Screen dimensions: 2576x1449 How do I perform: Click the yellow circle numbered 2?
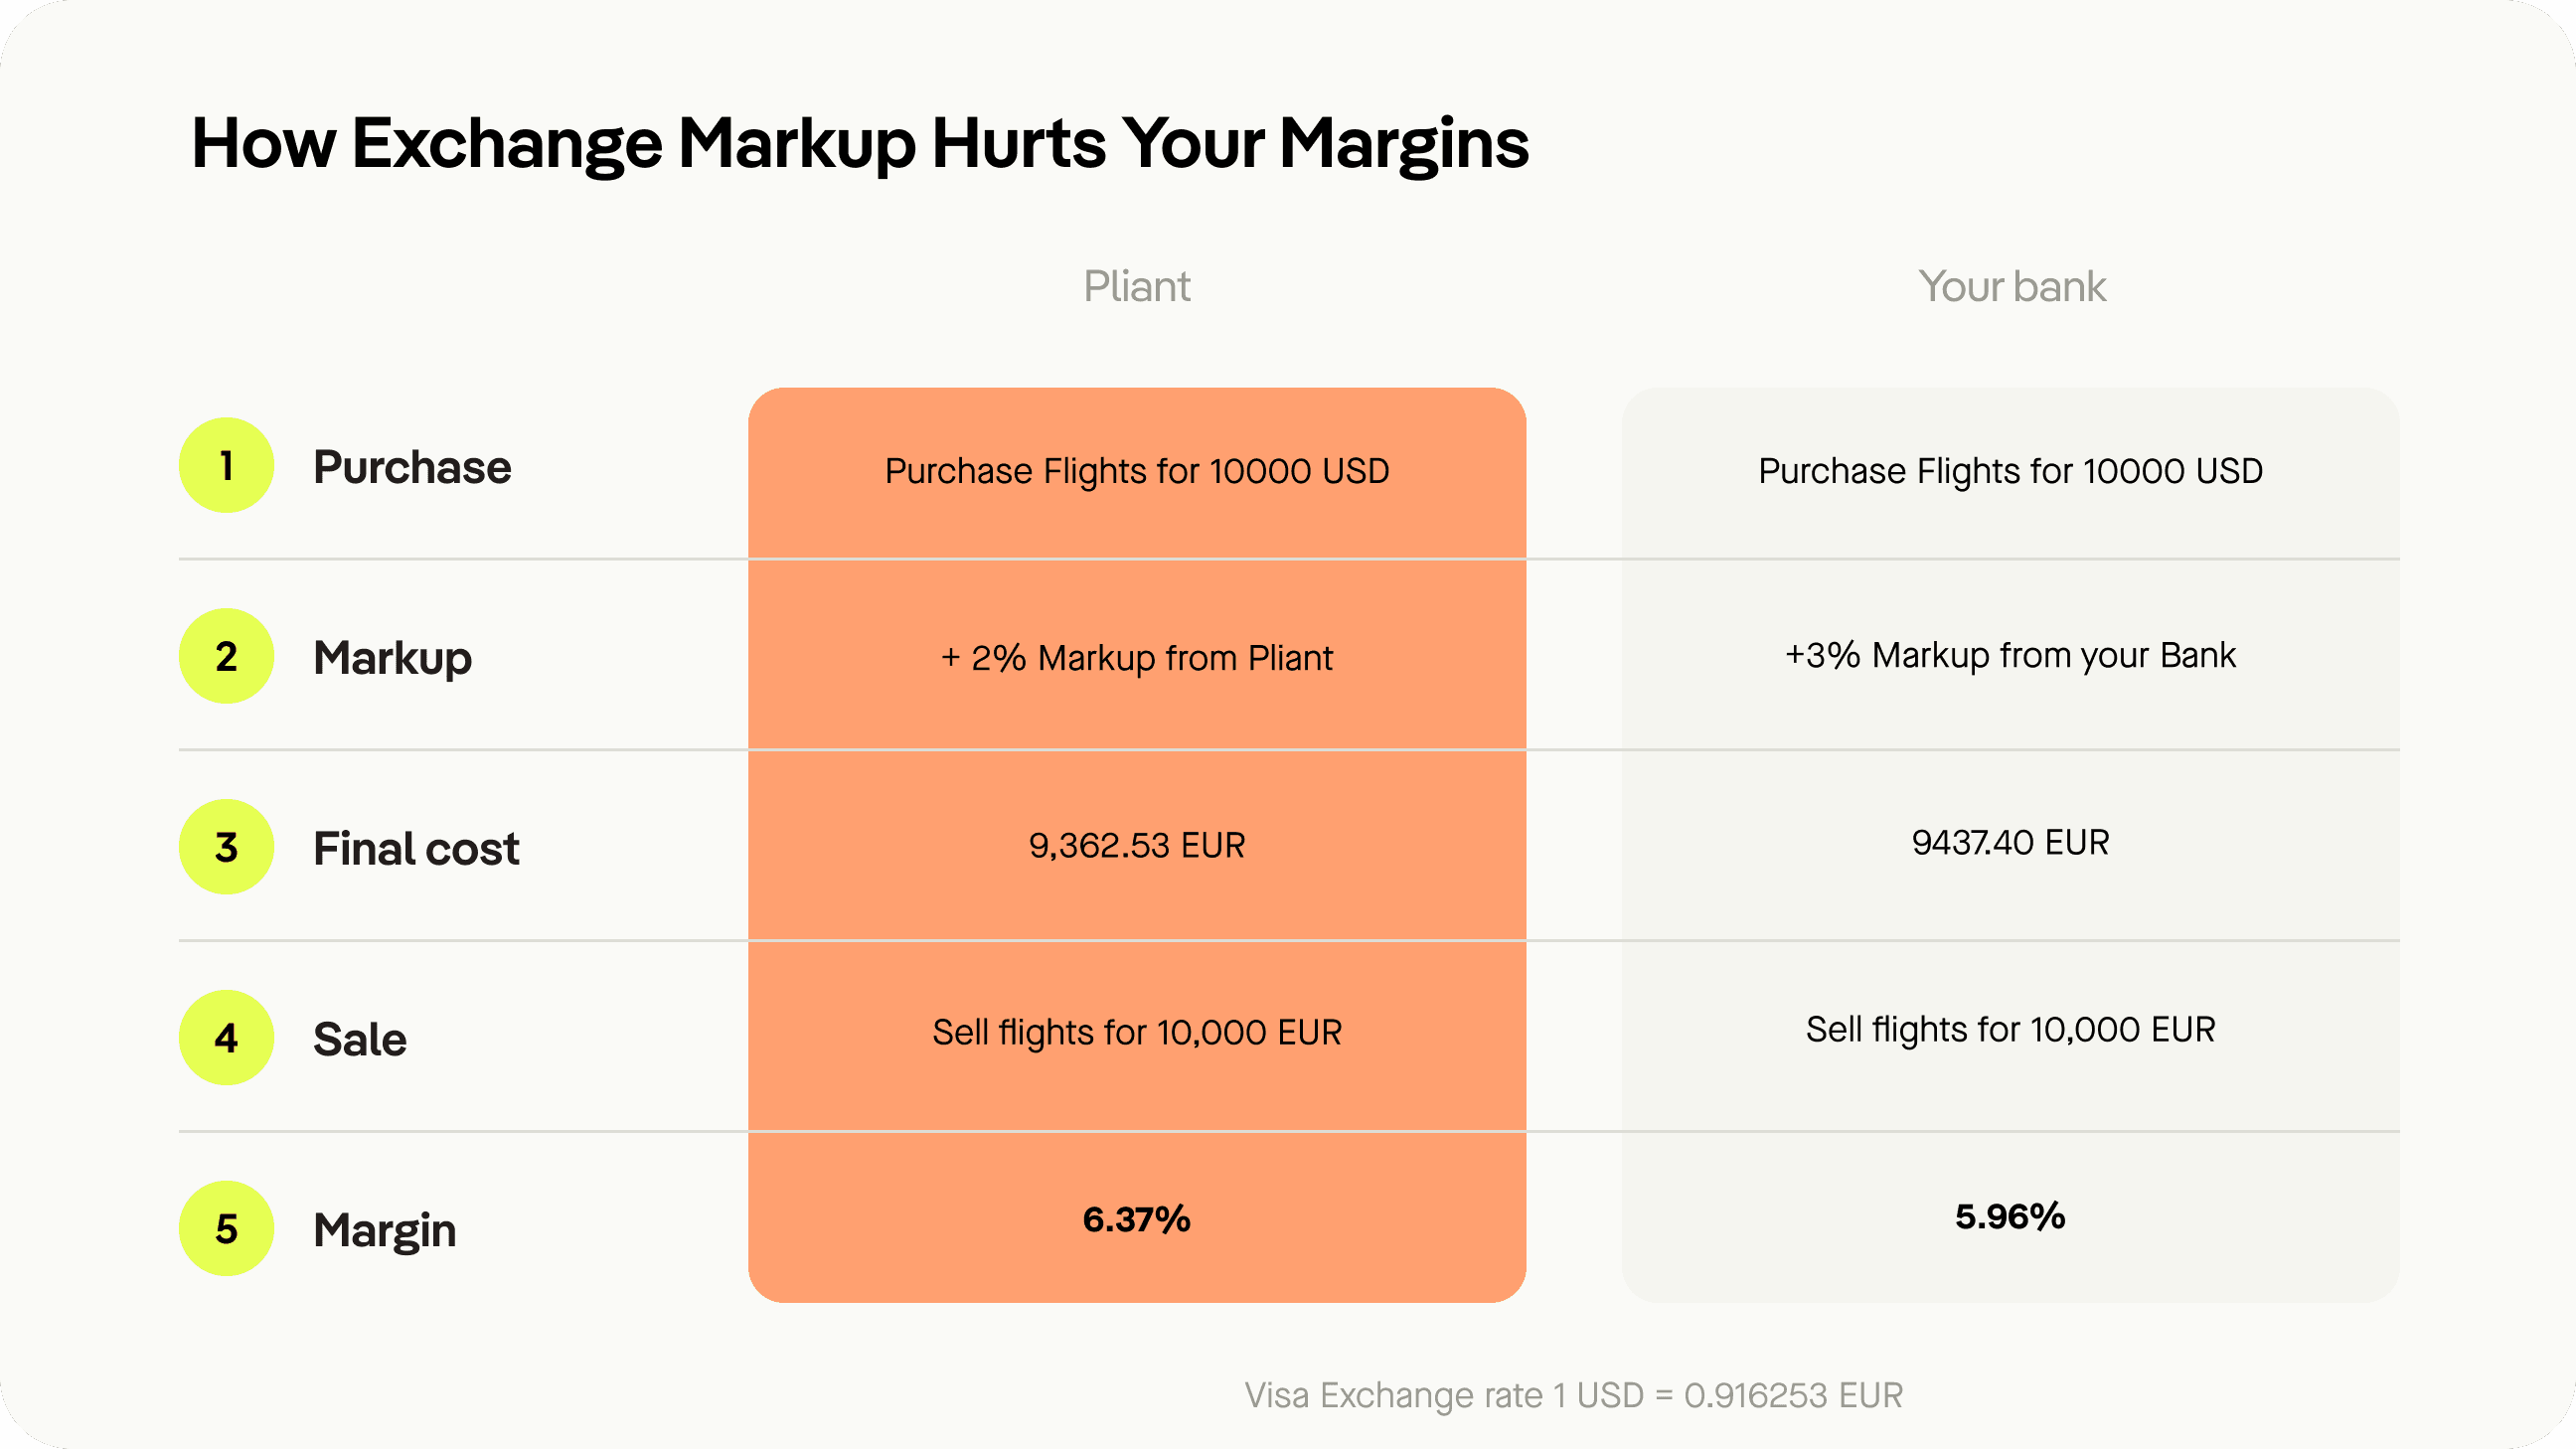point(226,656)
